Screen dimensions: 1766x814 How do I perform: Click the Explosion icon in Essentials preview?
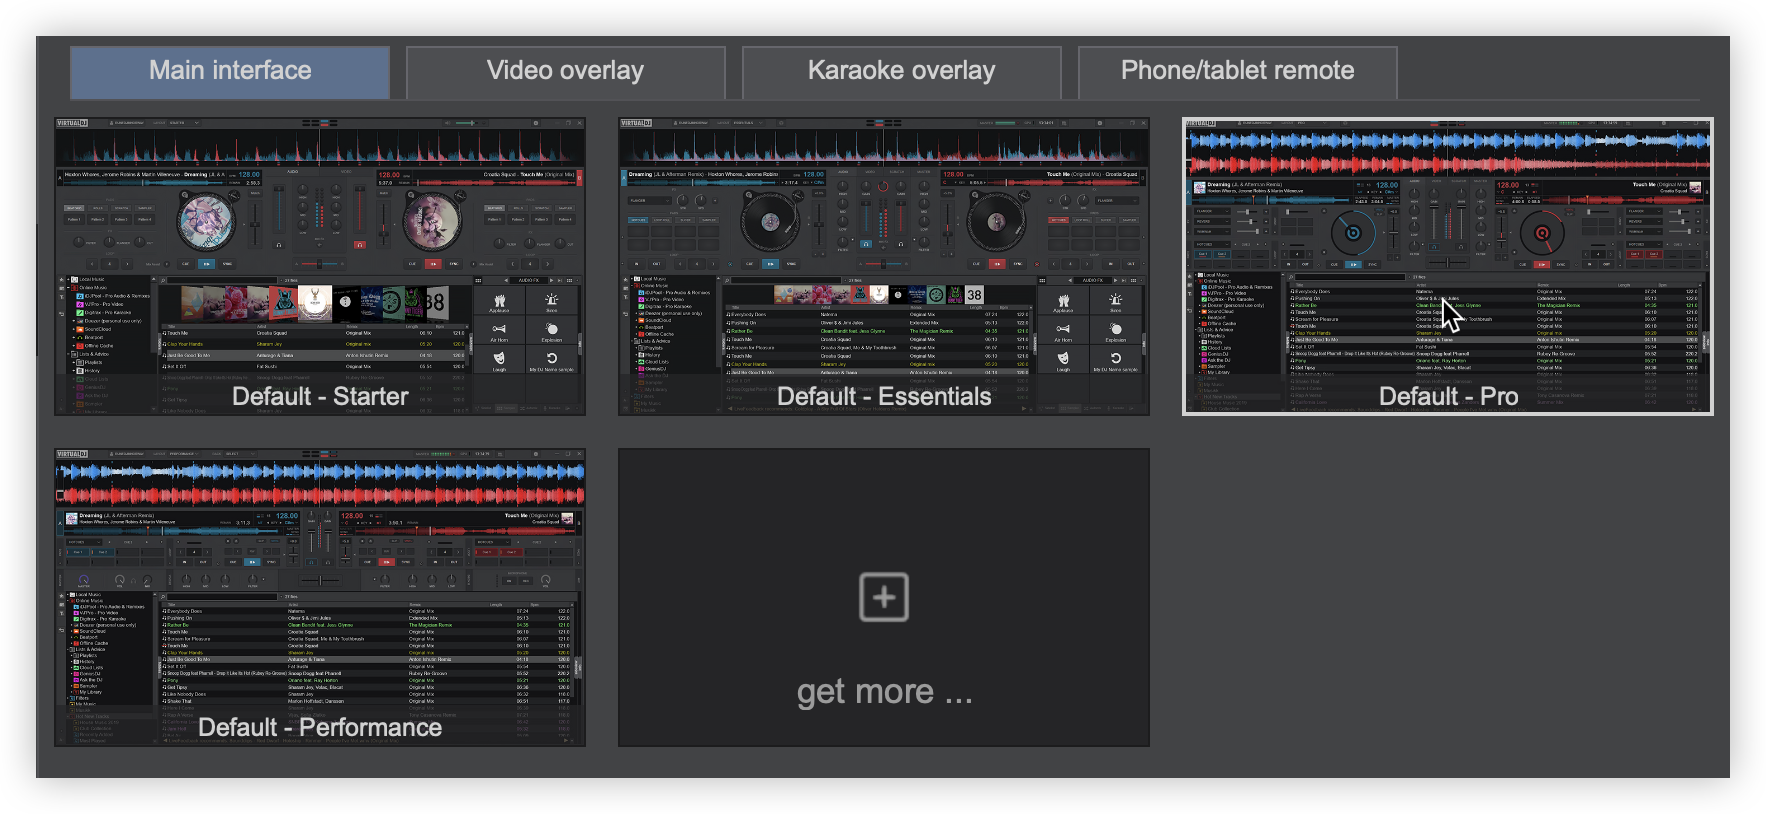1115,329
